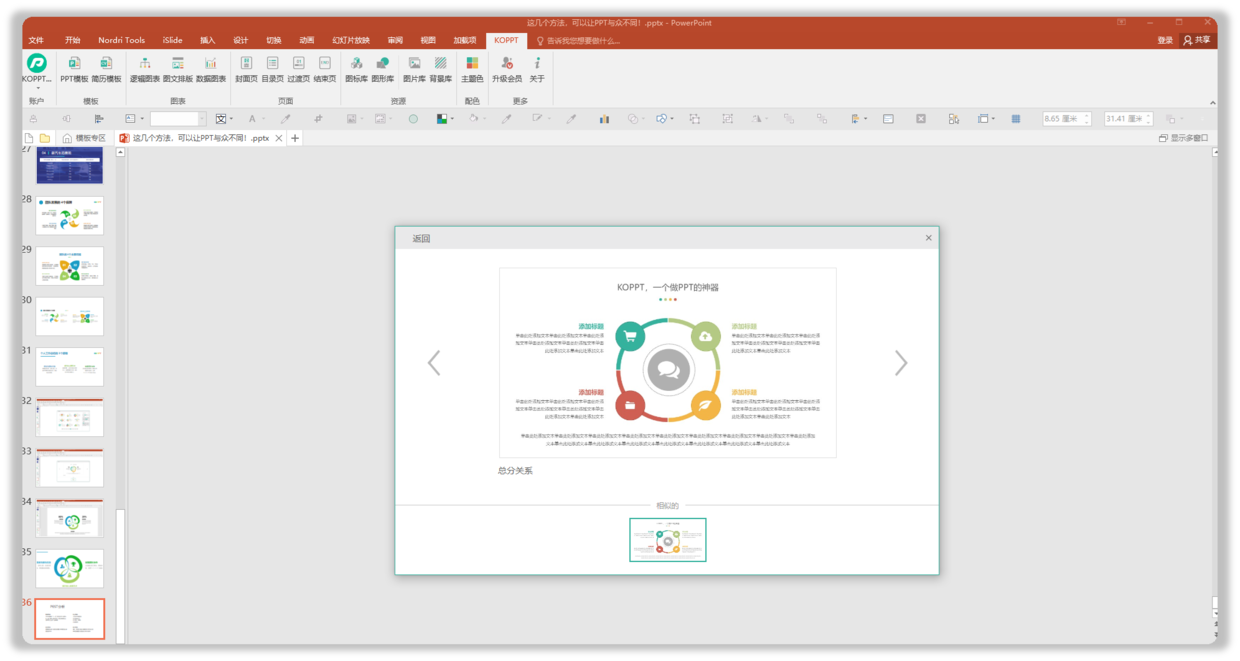The width and height of the screenshot is (1240, 661).
Task: Close the 这几个方法 pptx document tab
Action: (x=279, y=138)
